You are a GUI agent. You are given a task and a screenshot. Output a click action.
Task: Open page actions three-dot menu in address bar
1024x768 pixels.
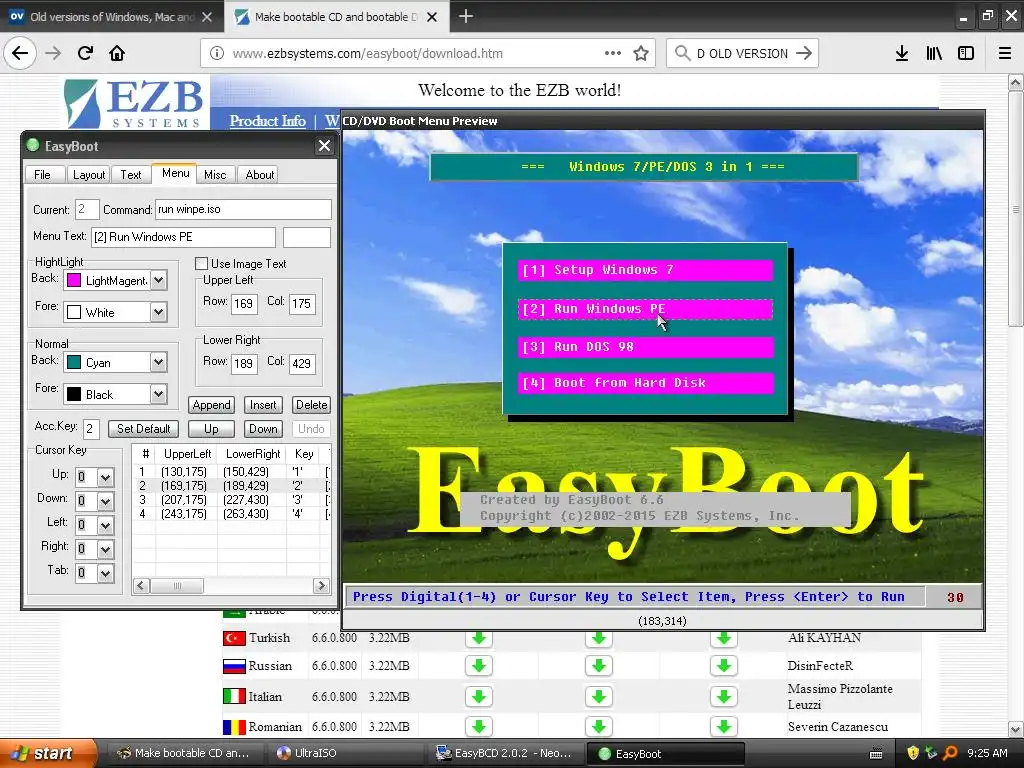[613, 53]
